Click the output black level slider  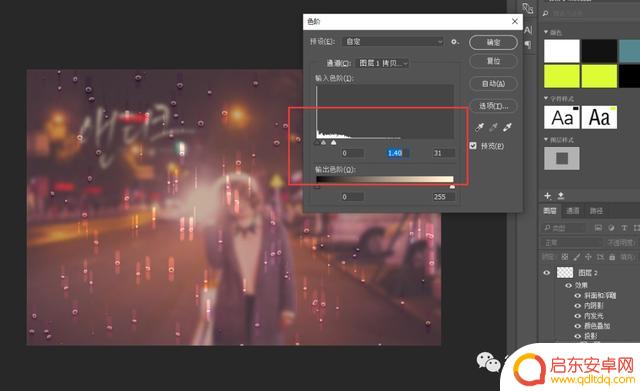coord(317,187)
